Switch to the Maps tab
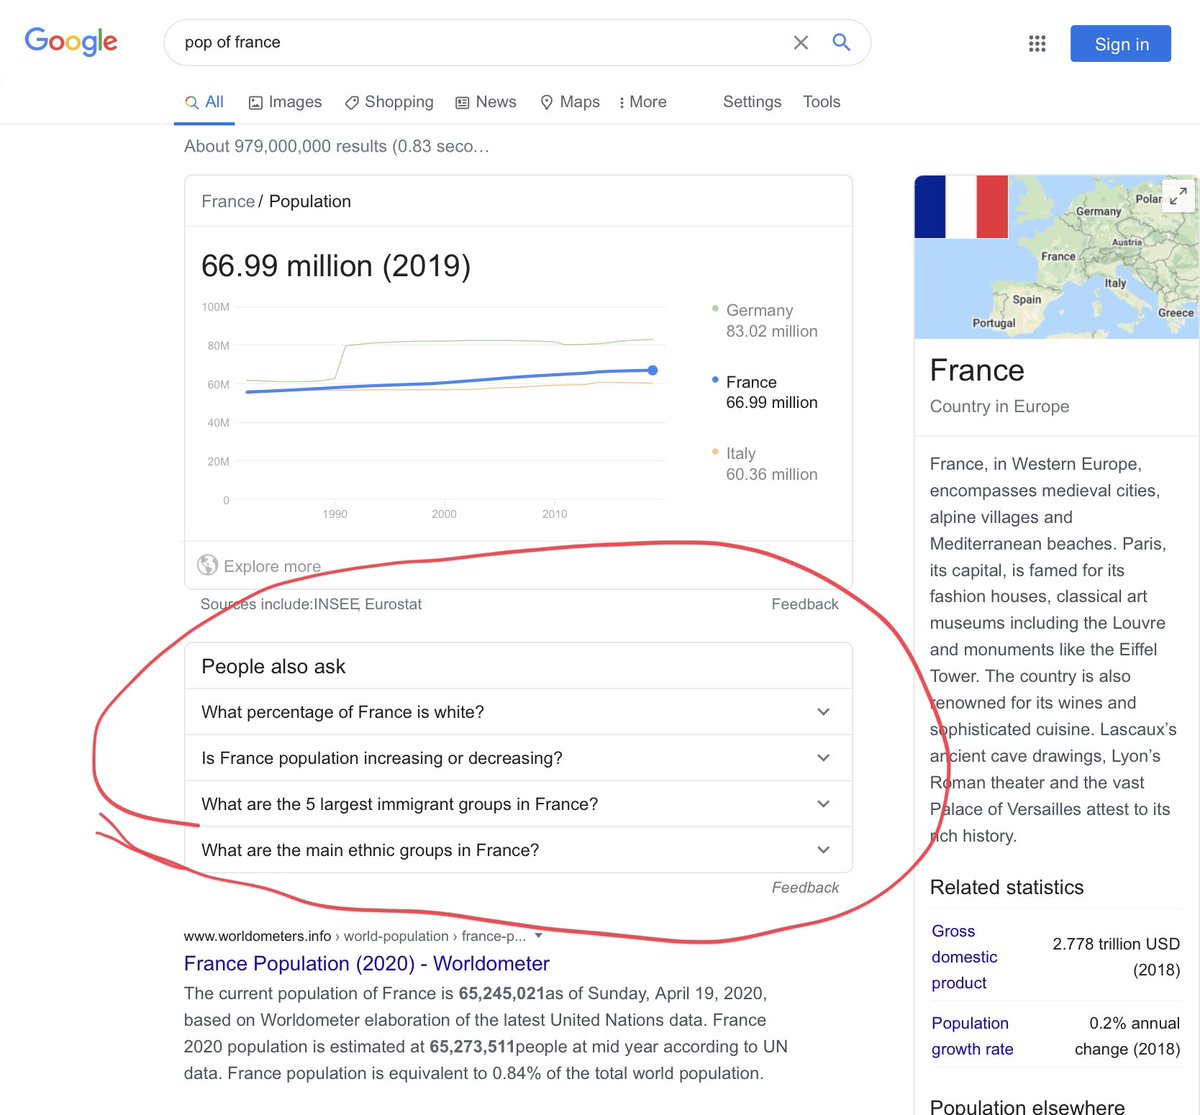 coord(570,102)
